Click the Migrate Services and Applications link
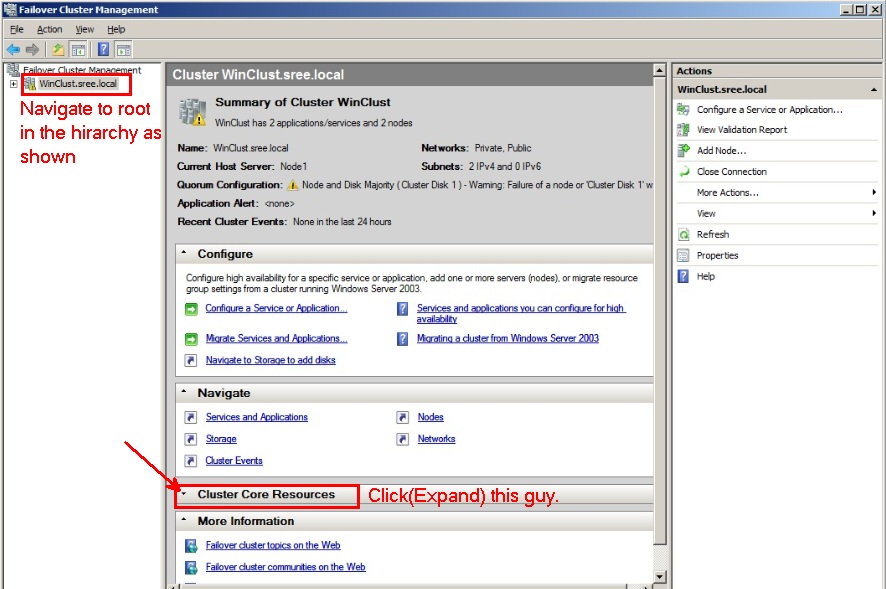 (x=276, y=339)
